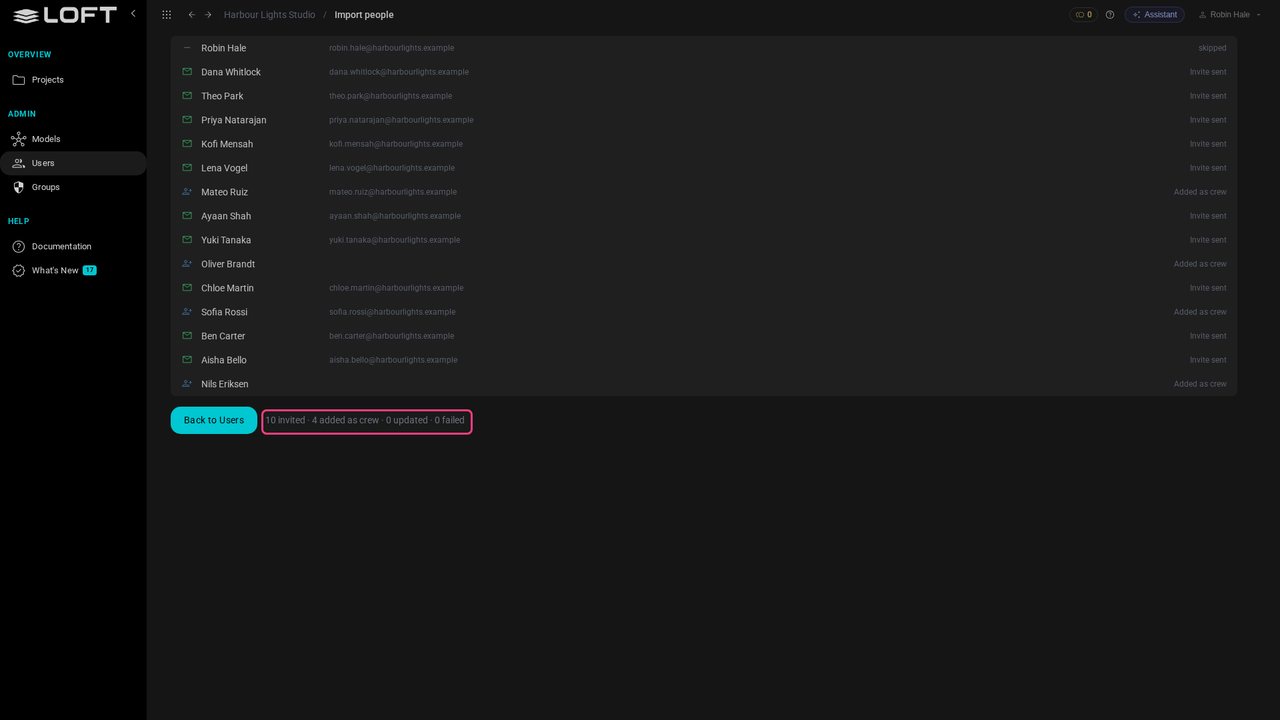Click the name Priya Natarajan

234,120
